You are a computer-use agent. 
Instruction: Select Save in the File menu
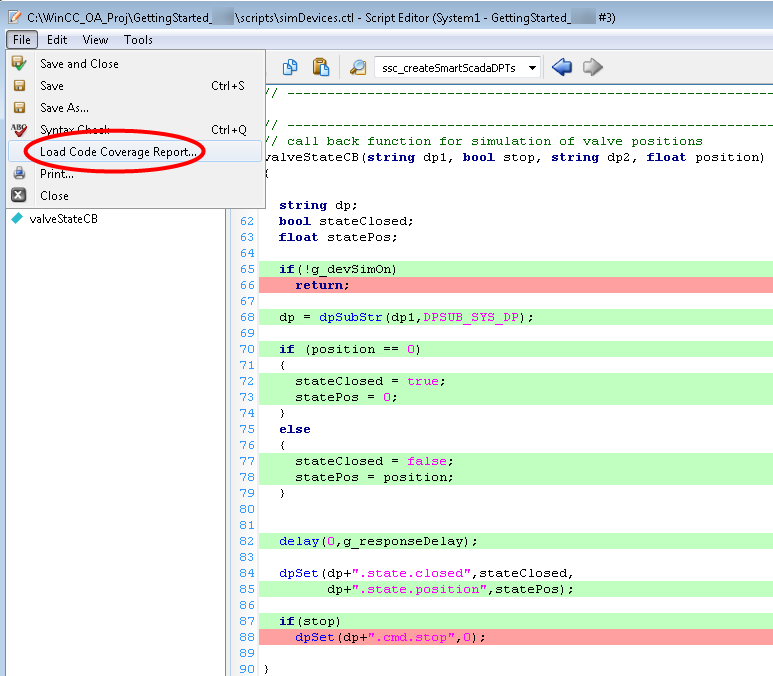click(x=52, y=86)
